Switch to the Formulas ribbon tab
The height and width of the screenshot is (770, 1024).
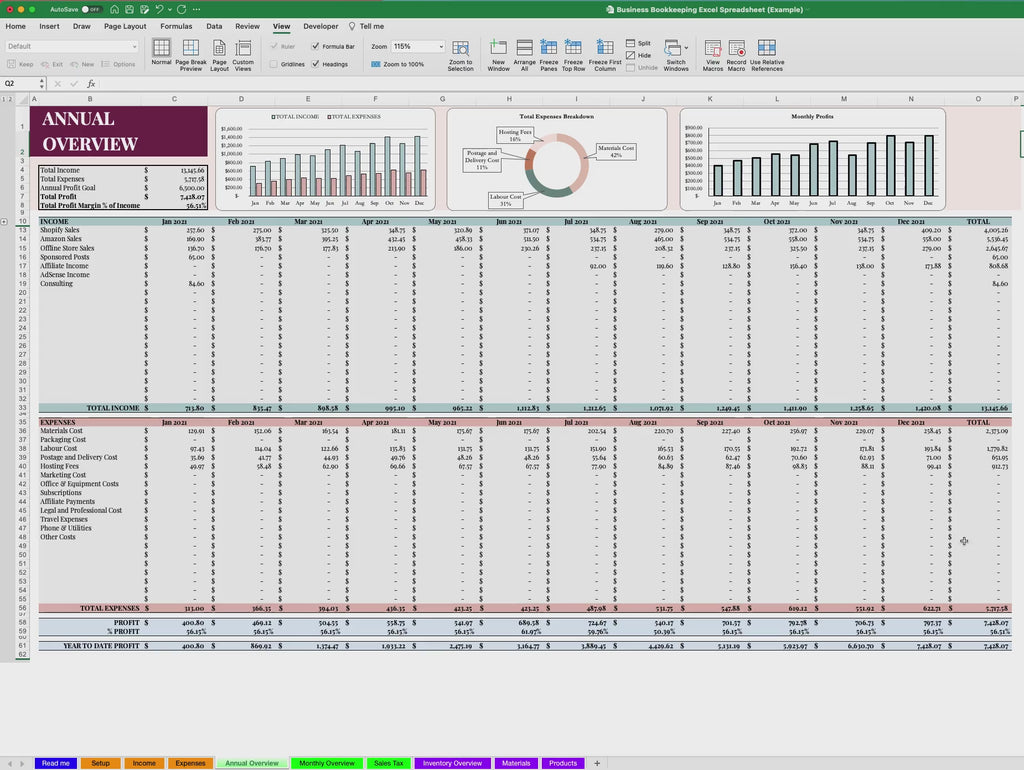click(x=176, y=26)
